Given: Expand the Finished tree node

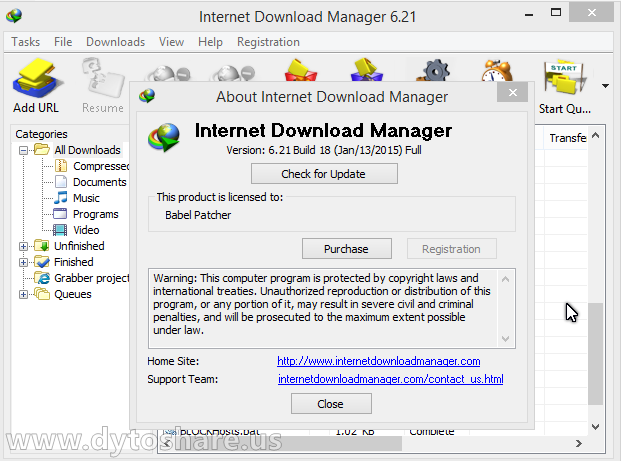Looking at the screenshot, I should 23,262.
